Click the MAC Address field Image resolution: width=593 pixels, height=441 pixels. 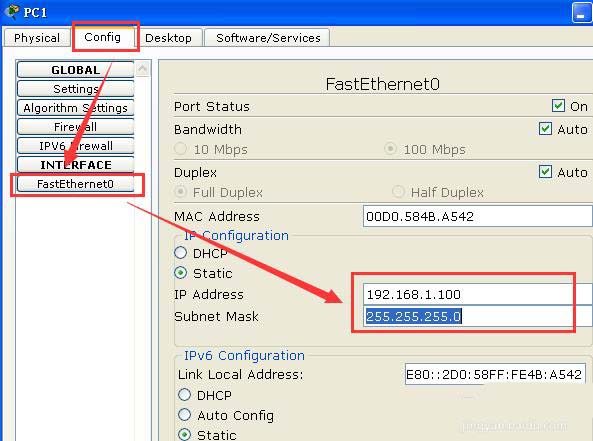coord(478,216)
